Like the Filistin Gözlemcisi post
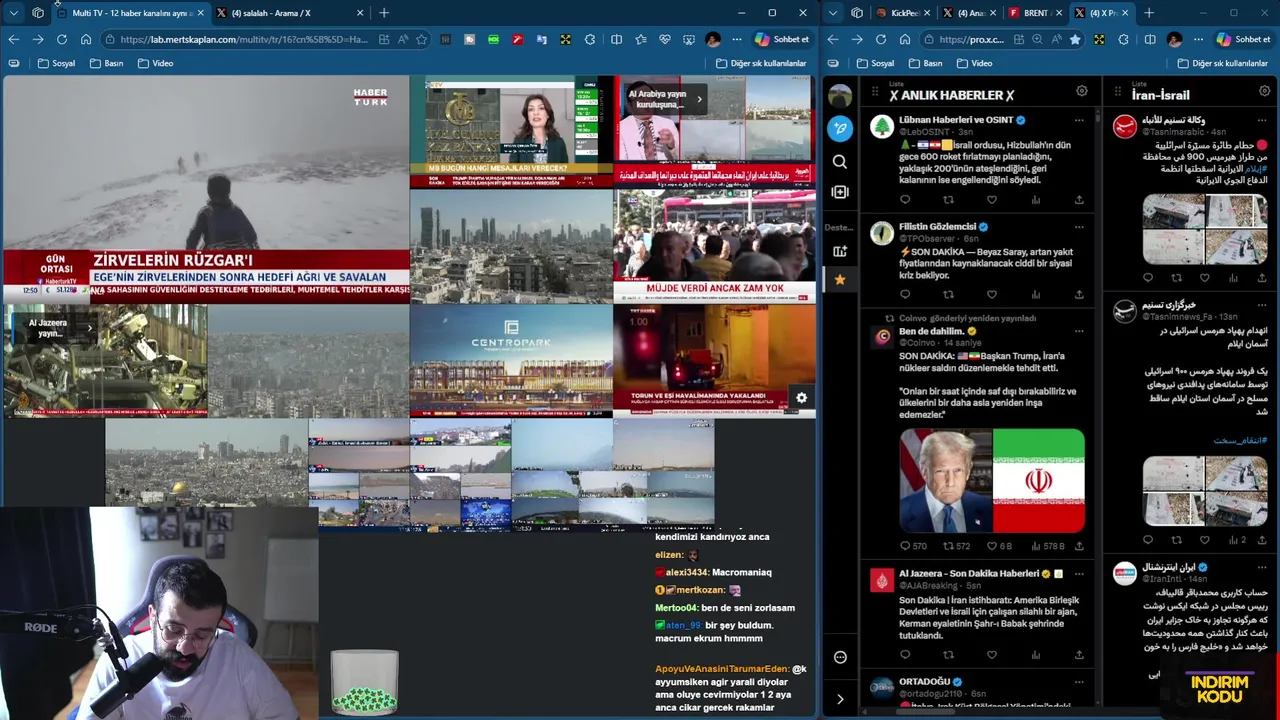 992,295
